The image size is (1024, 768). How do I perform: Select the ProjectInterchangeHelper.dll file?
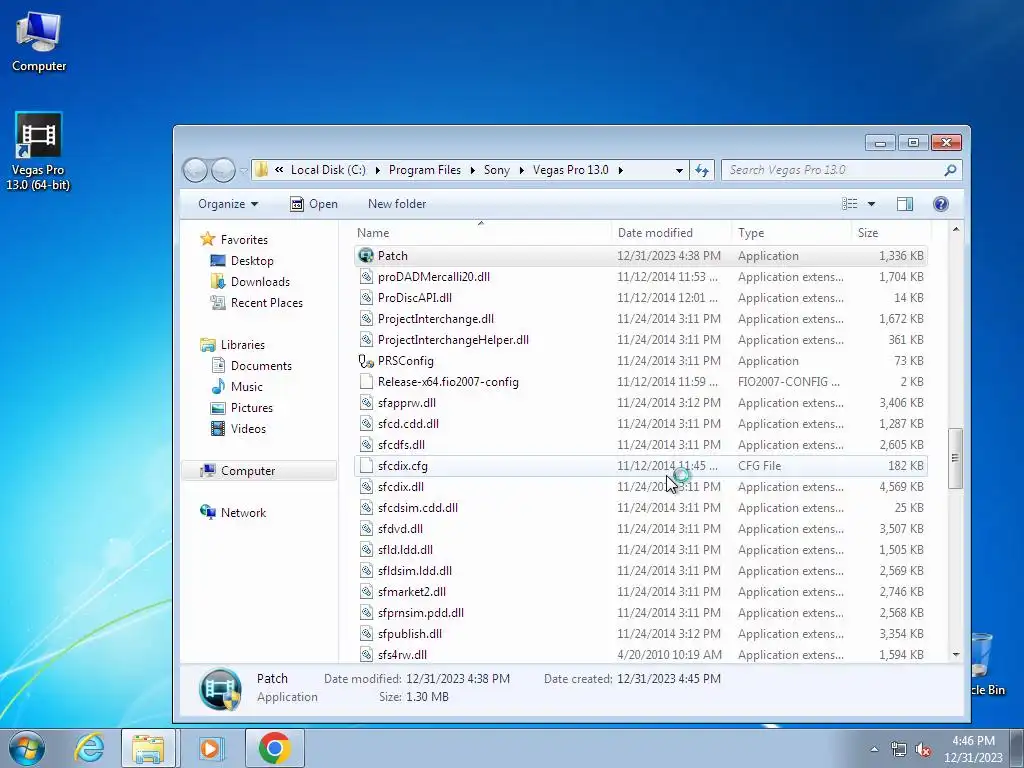tap(640, 340)
